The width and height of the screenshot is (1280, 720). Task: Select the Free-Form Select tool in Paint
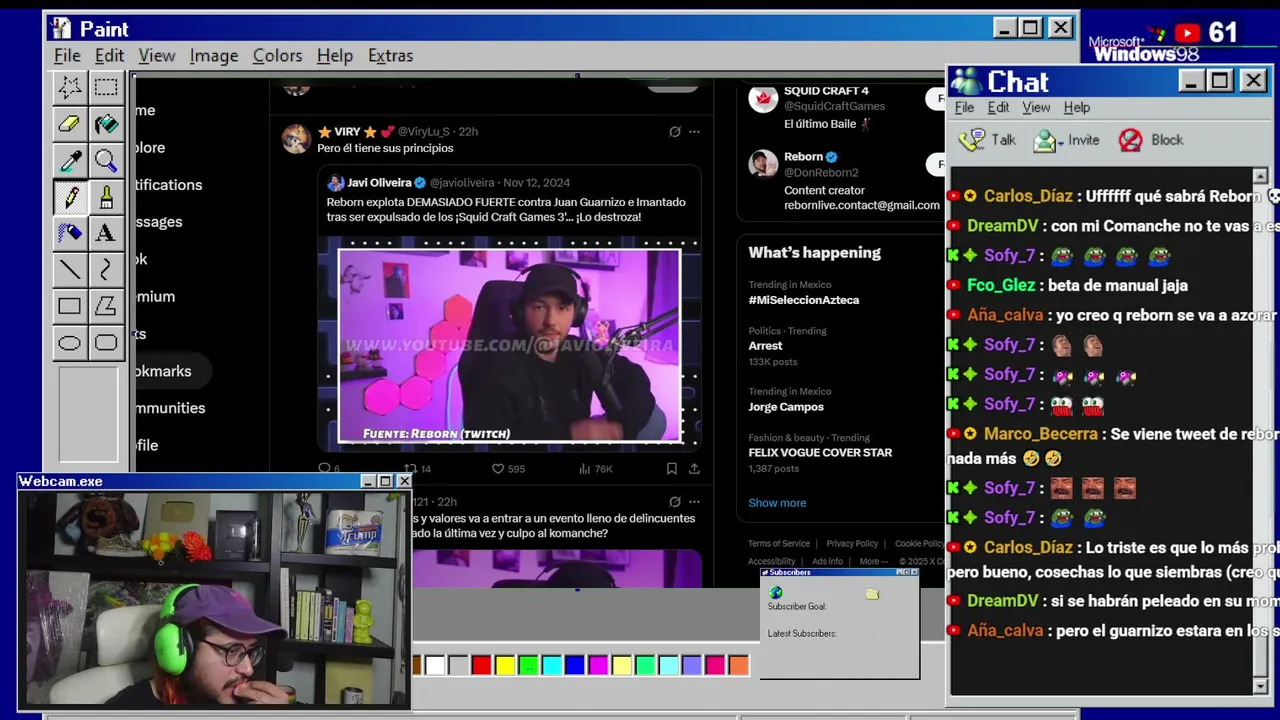pos(69,87)
